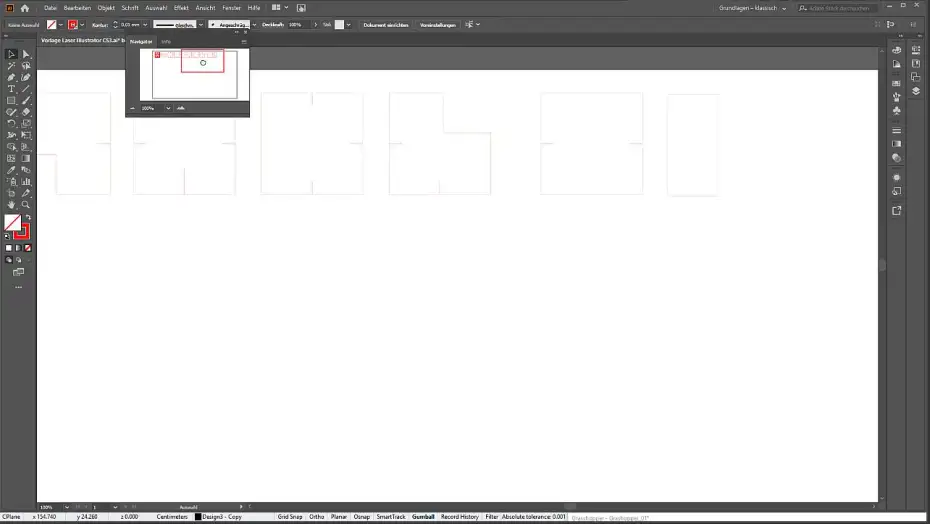Click the Dokument einrichten button
Viewport: 930px width, 524px height.
coord(385,24)
